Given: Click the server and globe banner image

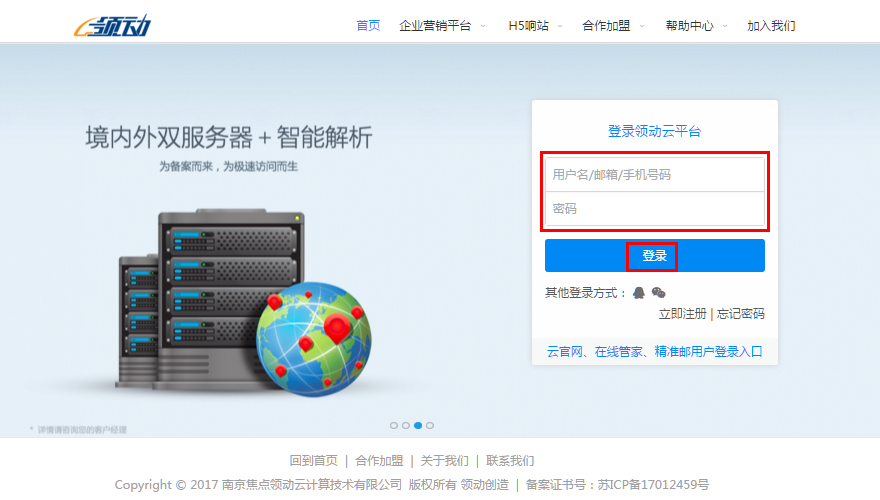Looking at the screenshot, I should 244,303.
